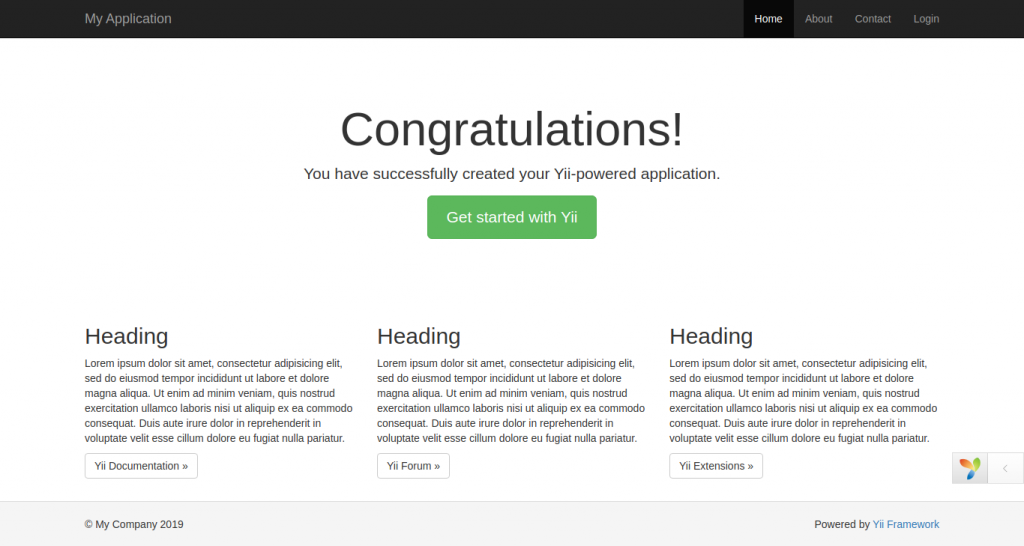Follow the Yii Framework footer link
1024x546 pixels.
tap(906, 524)
